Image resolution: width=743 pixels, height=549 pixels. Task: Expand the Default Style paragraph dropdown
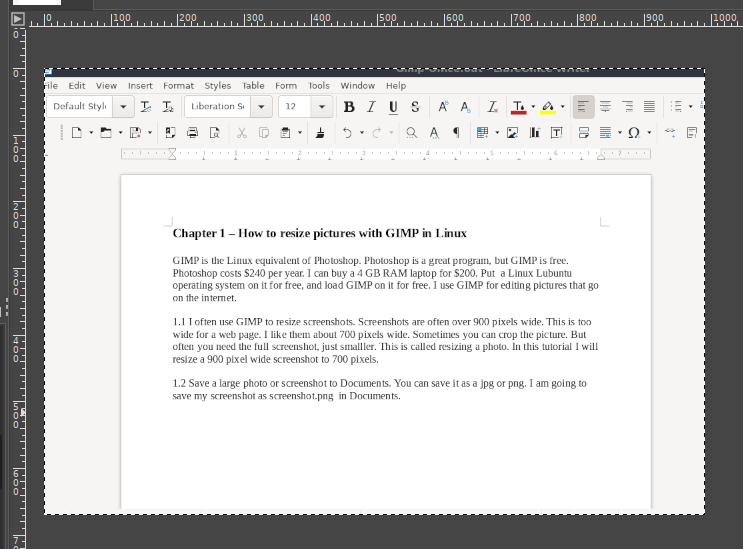click(x=123, y=107)
